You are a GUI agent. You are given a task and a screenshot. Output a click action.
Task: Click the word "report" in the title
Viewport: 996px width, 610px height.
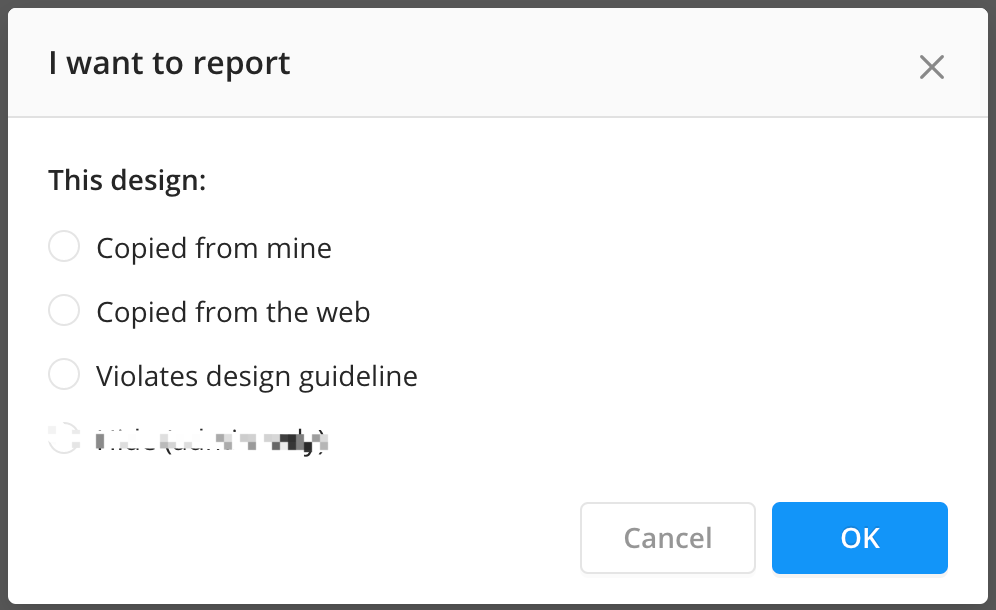coord(240,64)
